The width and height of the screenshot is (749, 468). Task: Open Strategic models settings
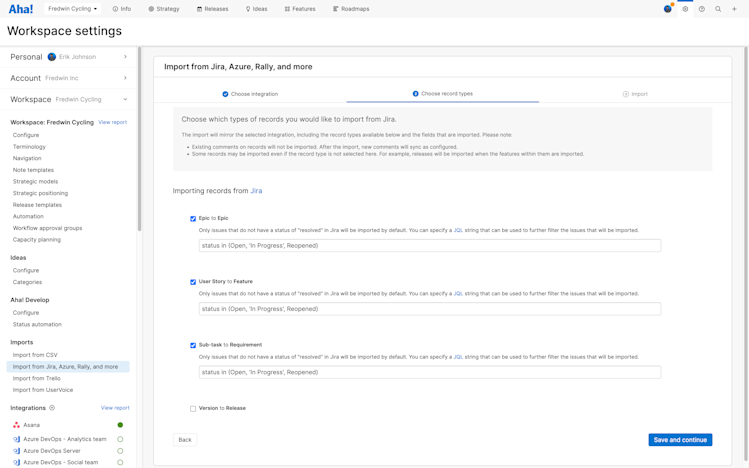pyautogui.click(x=35, y=181)
